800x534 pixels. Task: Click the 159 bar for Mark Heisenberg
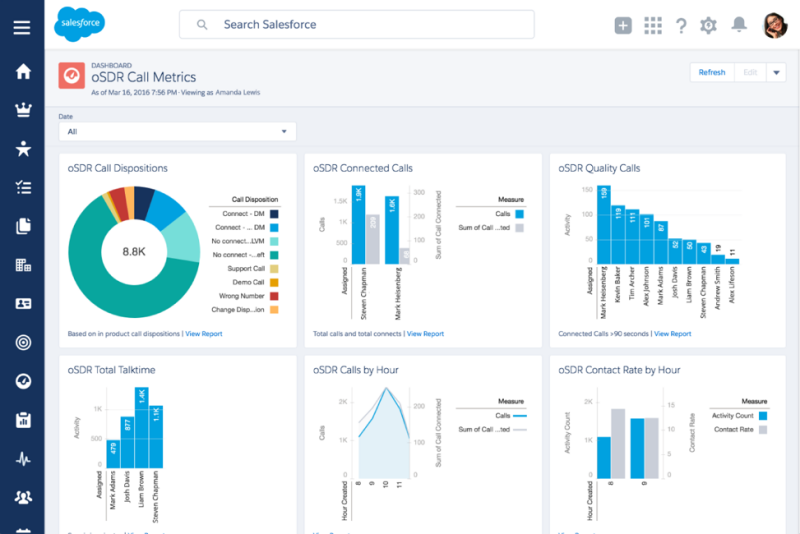click(x=604, y=224)
